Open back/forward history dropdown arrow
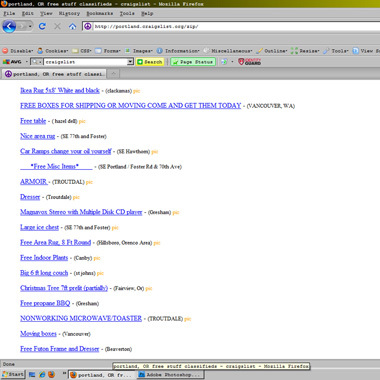 [x=30, y=26]
